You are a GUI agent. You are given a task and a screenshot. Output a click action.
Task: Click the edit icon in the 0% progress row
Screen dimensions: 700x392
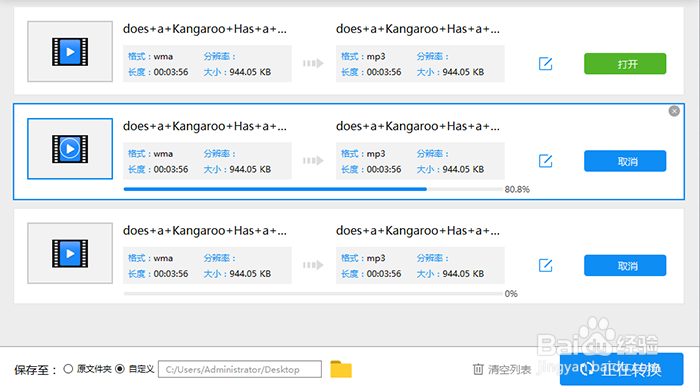(x=545, y=265)
